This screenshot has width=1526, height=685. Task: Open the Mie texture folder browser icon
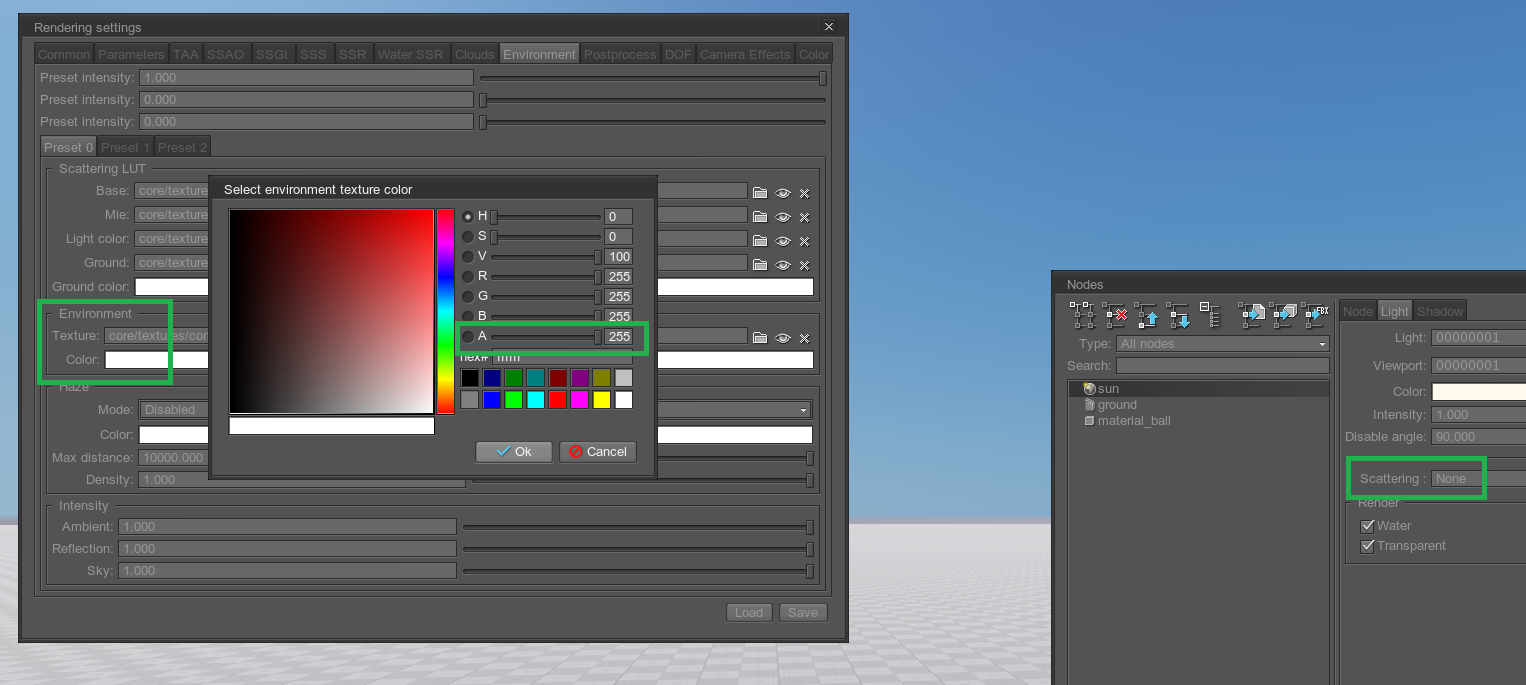tap(760, 217)
